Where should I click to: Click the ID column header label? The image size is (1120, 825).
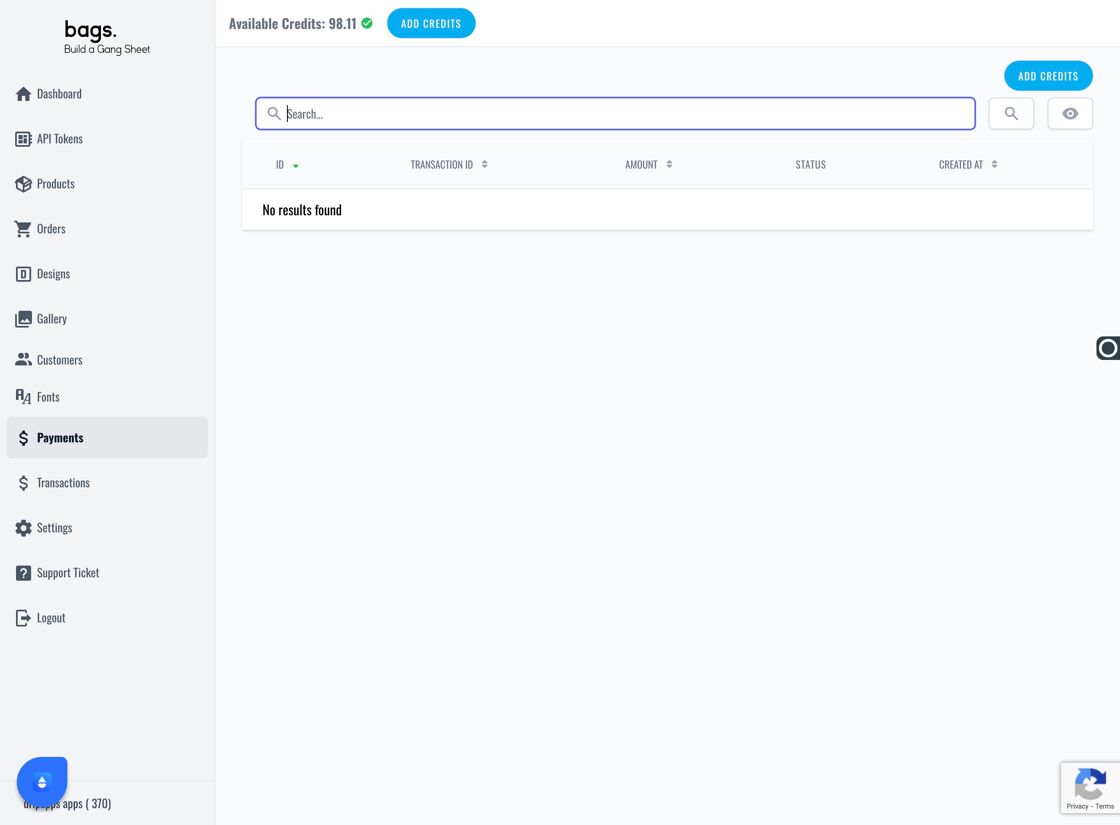tap(280, 165)
